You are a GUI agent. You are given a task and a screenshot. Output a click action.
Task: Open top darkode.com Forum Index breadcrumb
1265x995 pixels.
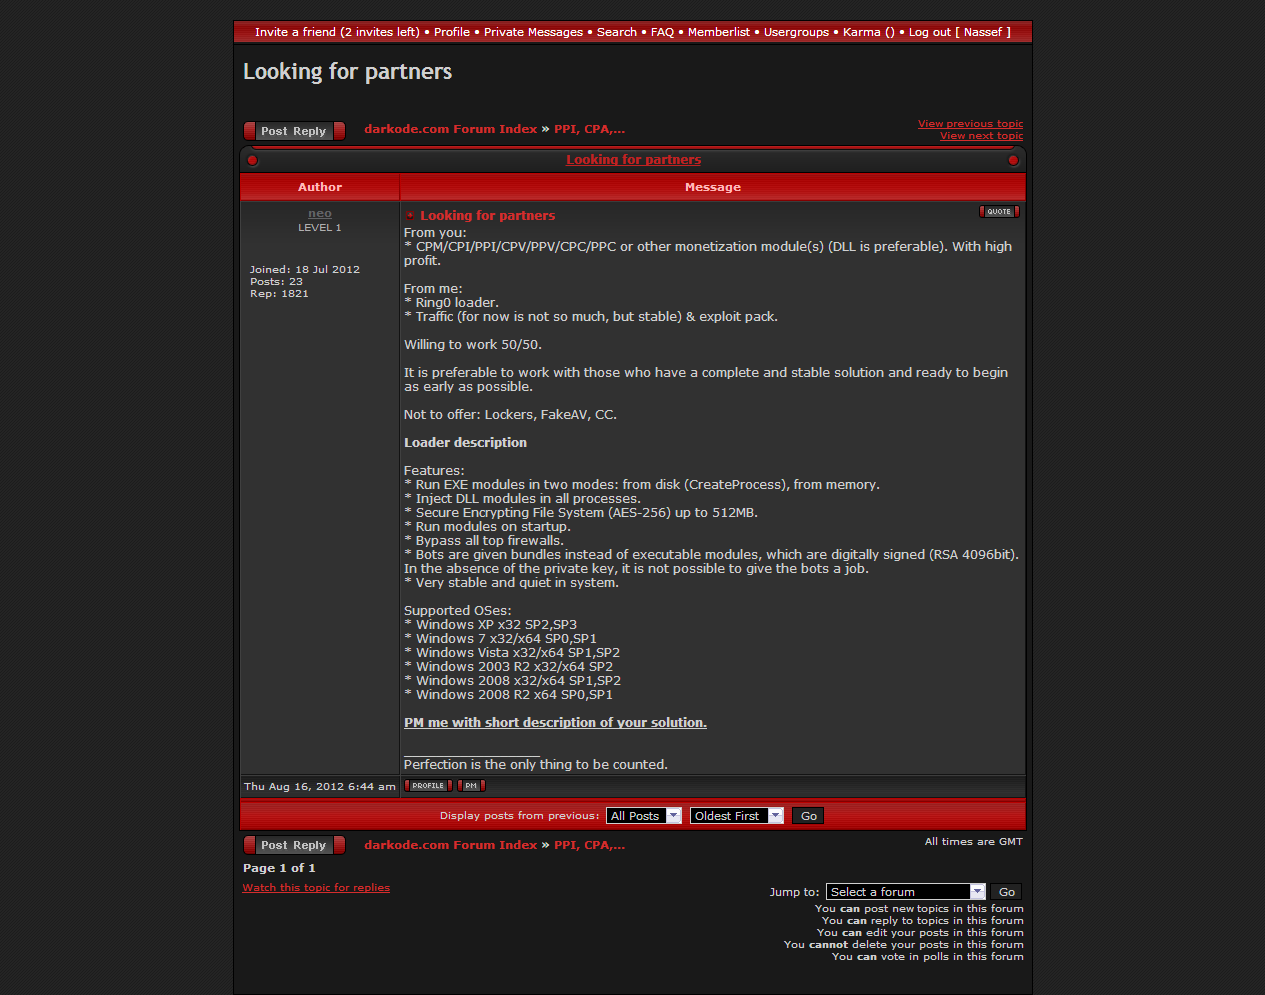click(x=450, y=129)
